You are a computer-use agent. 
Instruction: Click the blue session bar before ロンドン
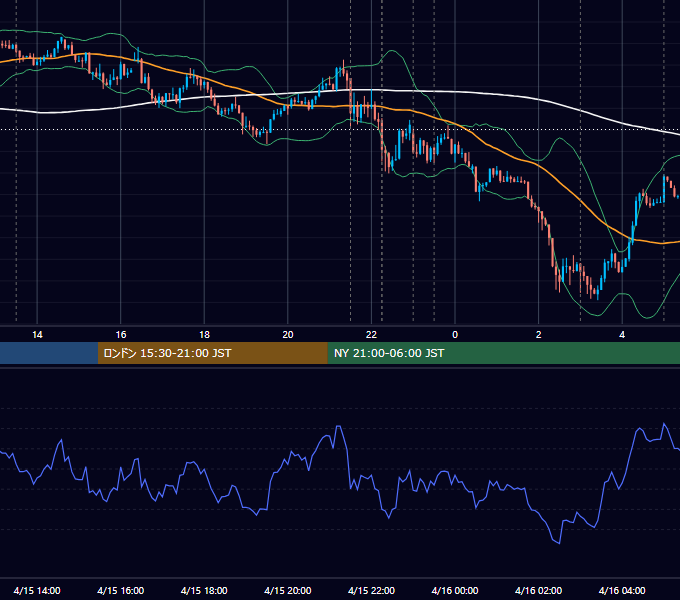[x=49, y=353]
